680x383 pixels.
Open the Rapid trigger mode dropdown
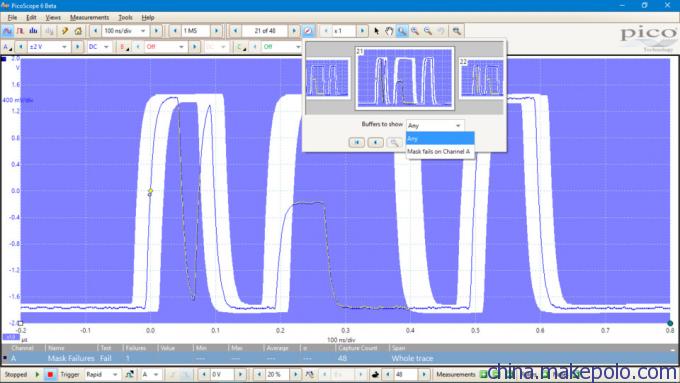pyautogui.click(x=102, y=374)
